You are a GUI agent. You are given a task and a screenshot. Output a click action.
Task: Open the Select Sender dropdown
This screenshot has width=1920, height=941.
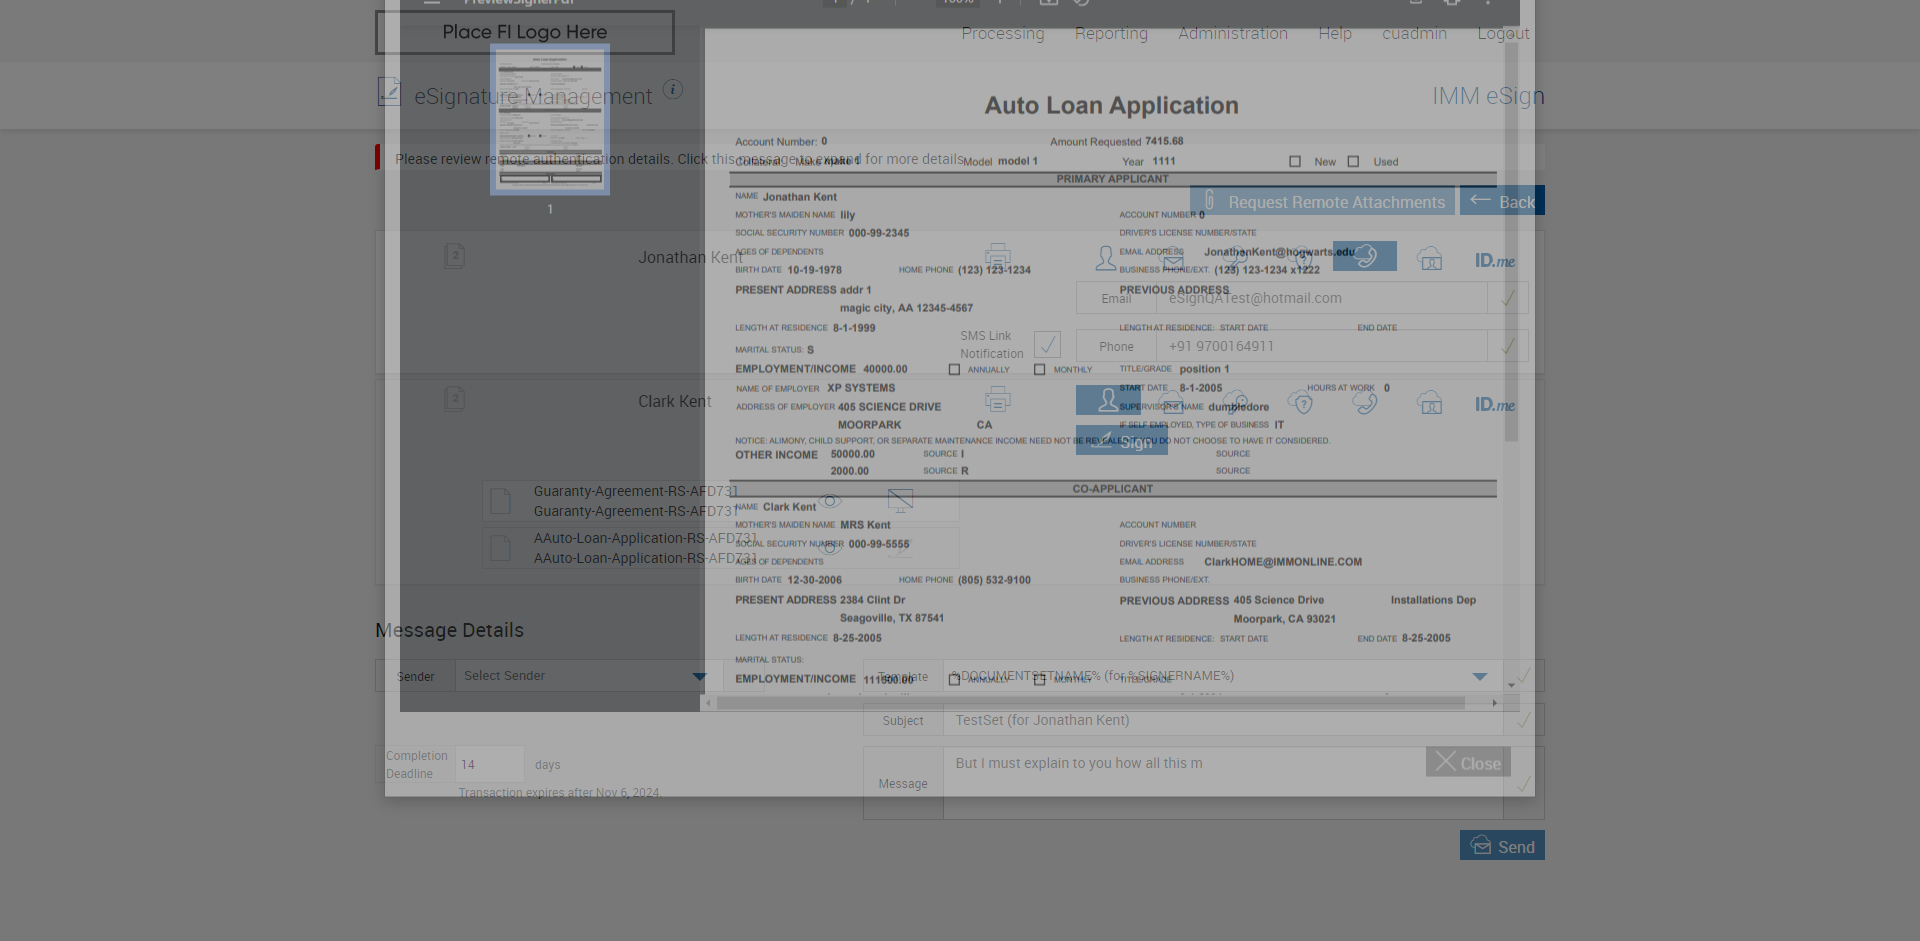tap(589, 676)
